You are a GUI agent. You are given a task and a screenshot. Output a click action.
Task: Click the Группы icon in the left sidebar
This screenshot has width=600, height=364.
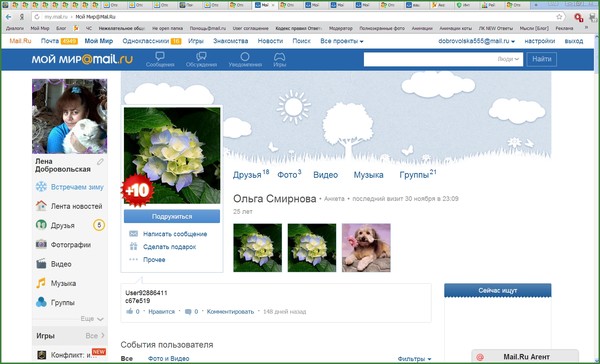pos(41,302)
